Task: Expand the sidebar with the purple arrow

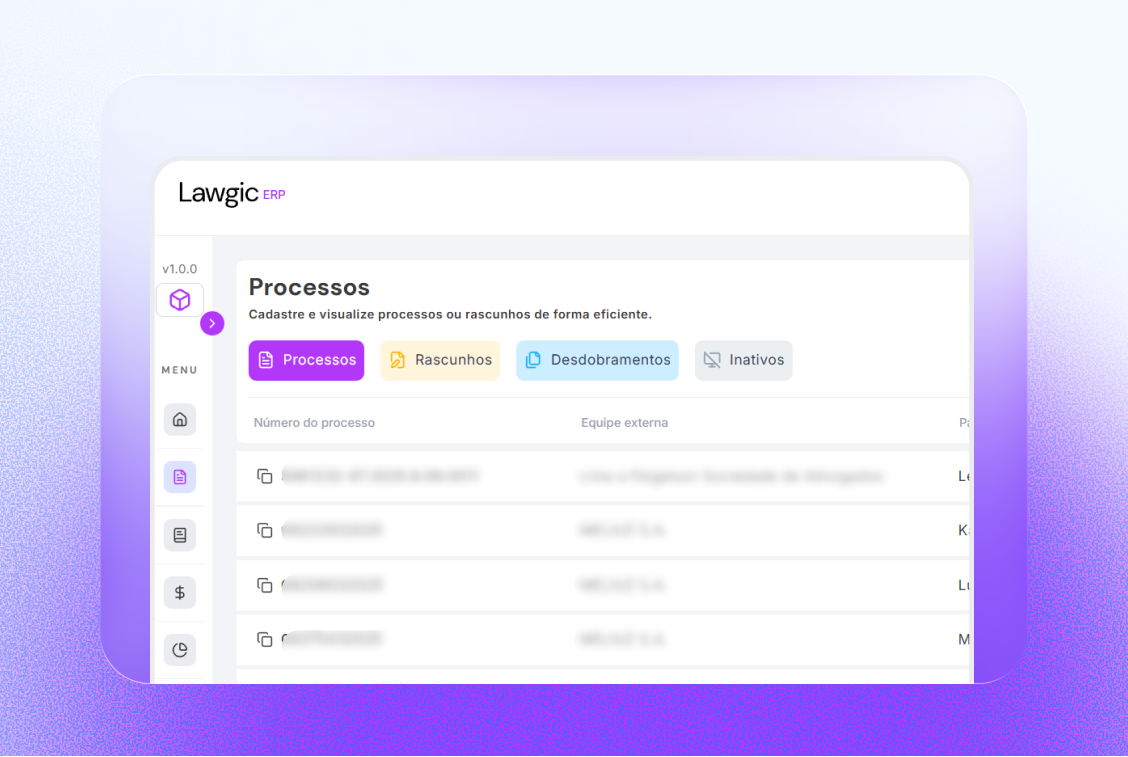Action: pyautogui.click(x=212, y=324)
